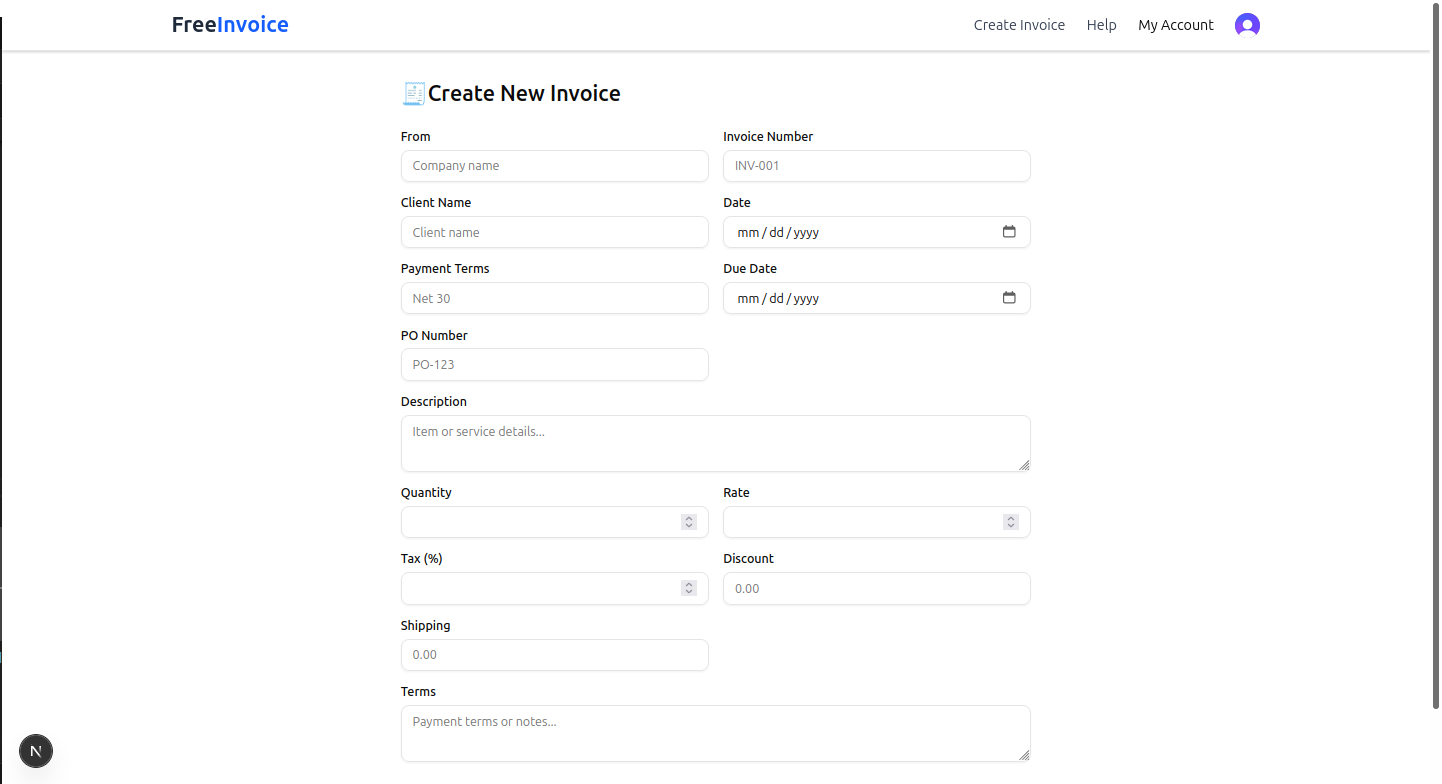The height and width of the screenshot is (784, 1442).
Task: Open the calendar picker for the Date field
Action: click(x=1010, y=231)
